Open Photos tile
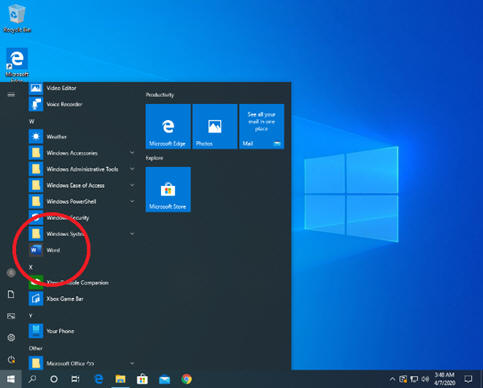 point(215,126)
